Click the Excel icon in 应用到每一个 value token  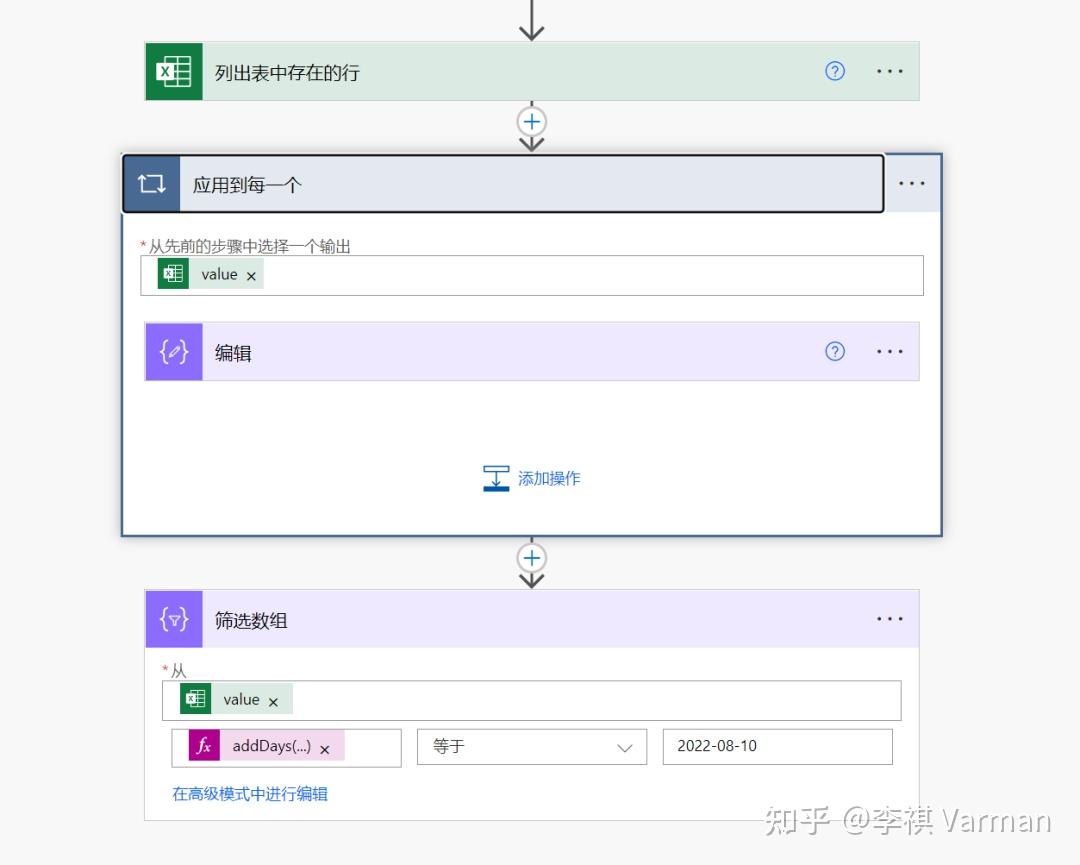pyautogui.click(x=173, y=273)
